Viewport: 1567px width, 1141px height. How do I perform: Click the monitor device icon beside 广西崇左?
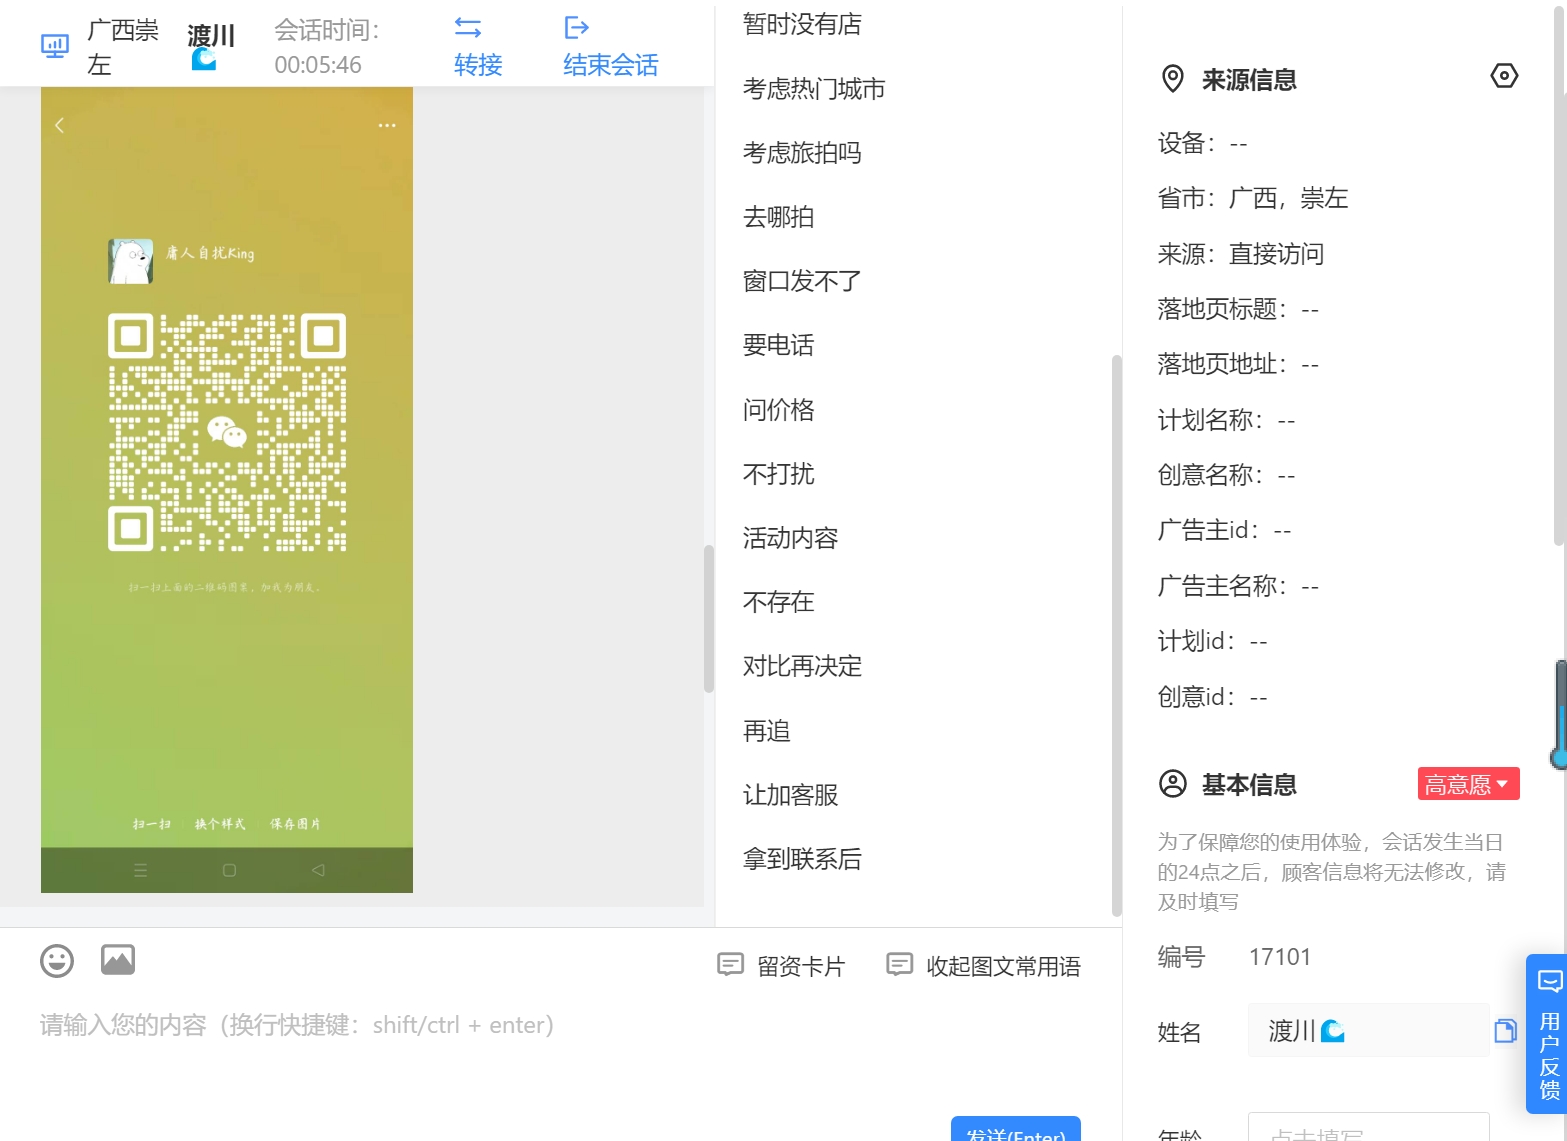click(x=55, y=46)
